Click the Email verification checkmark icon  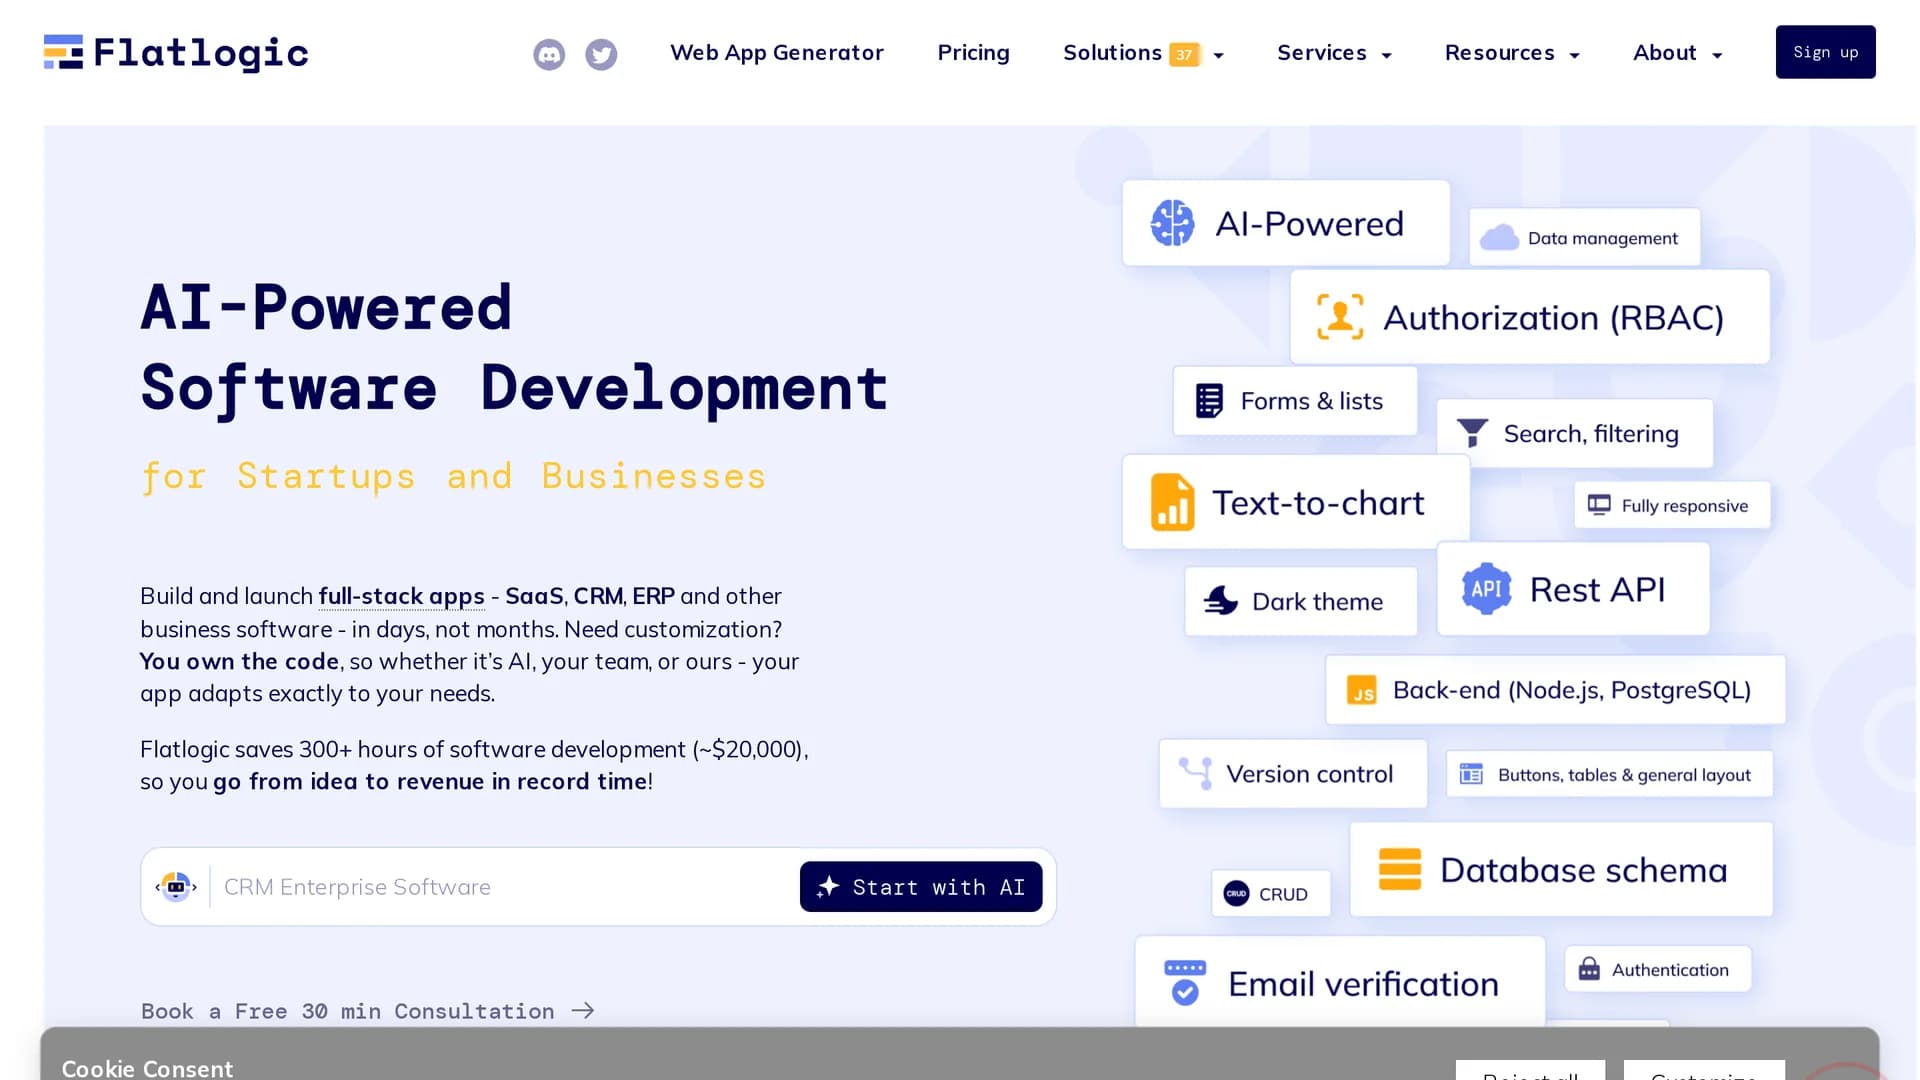pyautogui.click(x=1185, y=983)
